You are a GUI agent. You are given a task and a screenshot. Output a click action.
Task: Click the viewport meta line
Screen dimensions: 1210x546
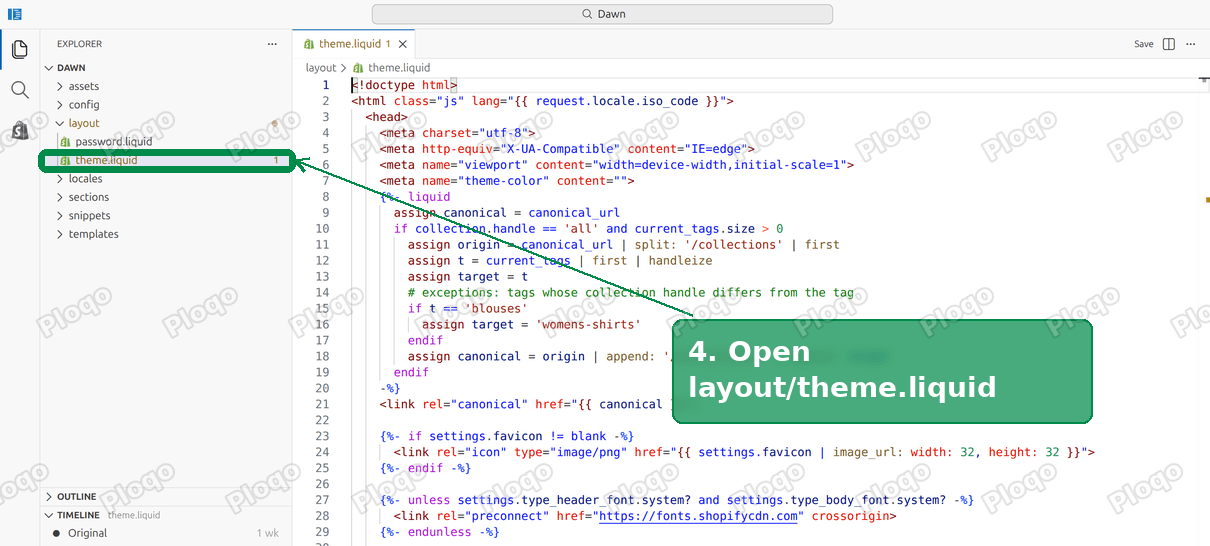[x=616, y=165]
